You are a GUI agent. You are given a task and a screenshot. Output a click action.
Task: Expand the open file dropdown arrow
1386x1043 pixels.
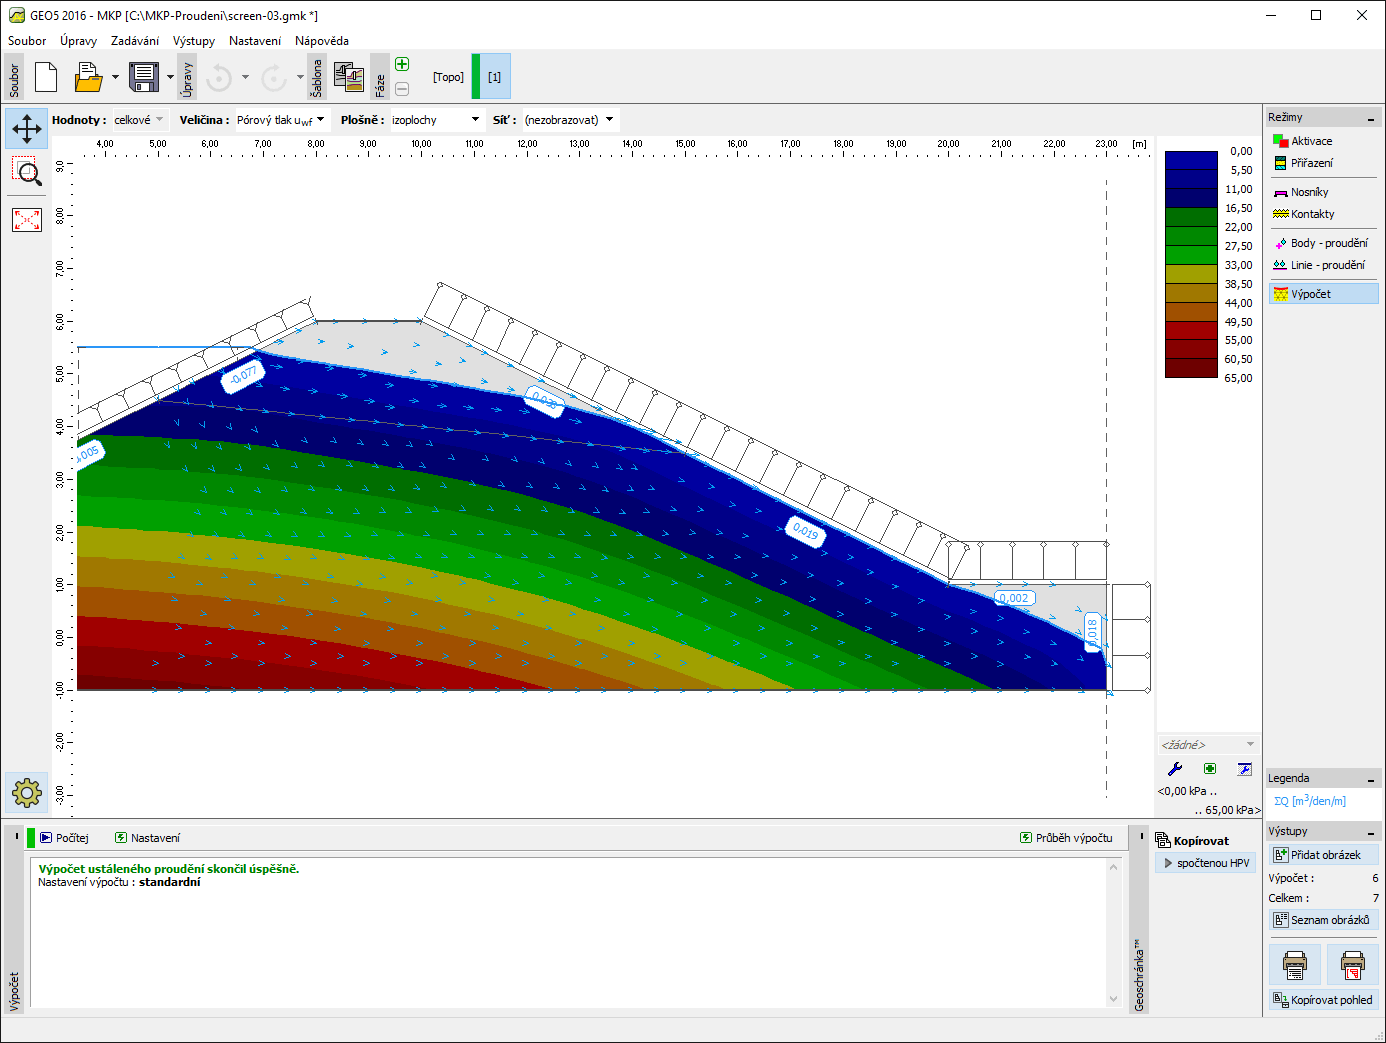pyautogui.click(x=115, y=77)
